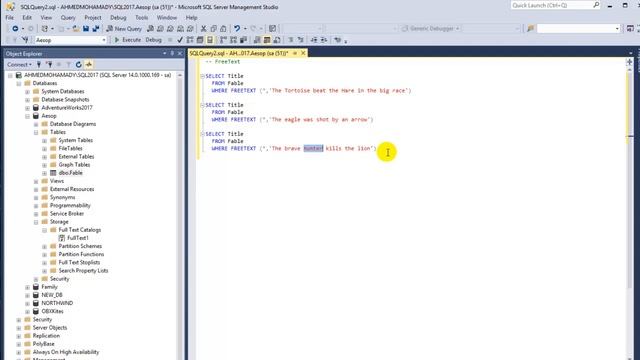This screenshot has width=640, height=360.
Task: Open the Query menu
Action: click(68, 18)
